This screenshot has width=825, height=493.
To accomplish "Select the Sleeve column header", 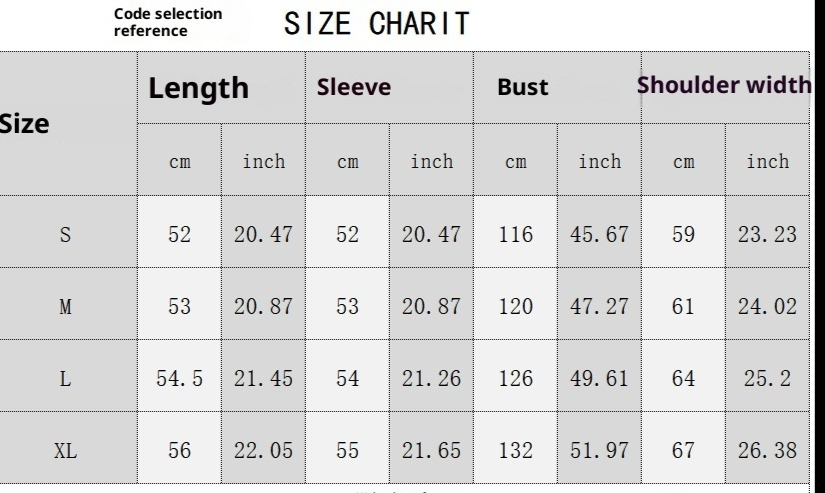I will [353, 88].
